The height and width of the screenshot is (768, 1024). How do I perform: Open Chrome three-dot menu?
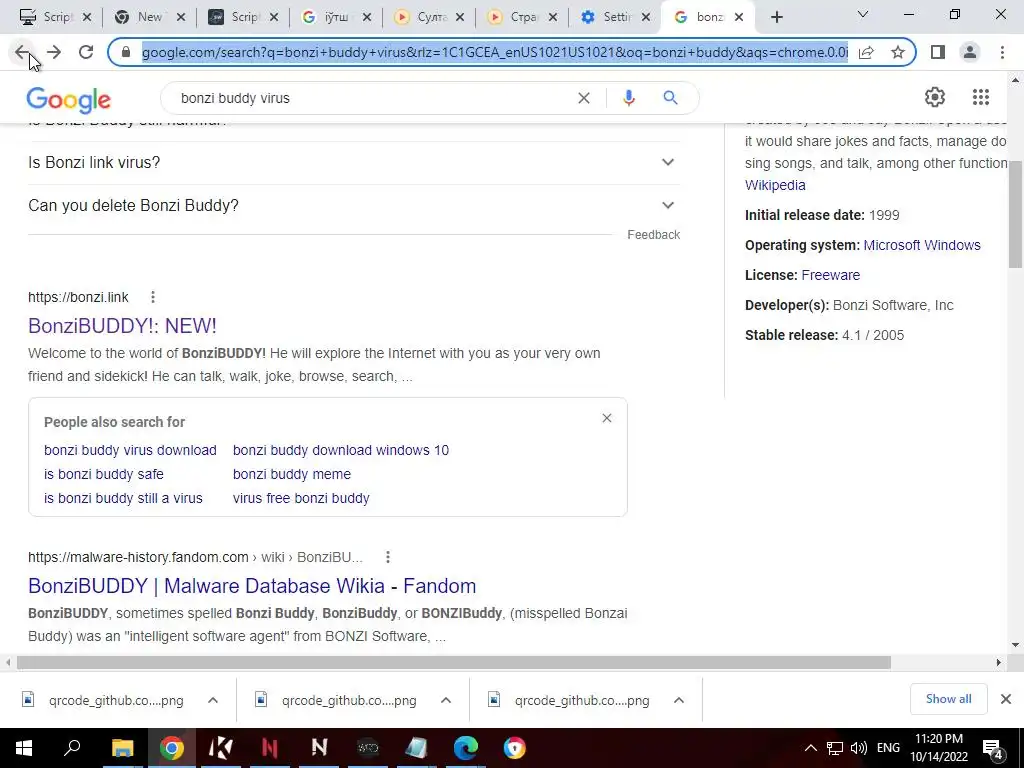coord(1002,52)
